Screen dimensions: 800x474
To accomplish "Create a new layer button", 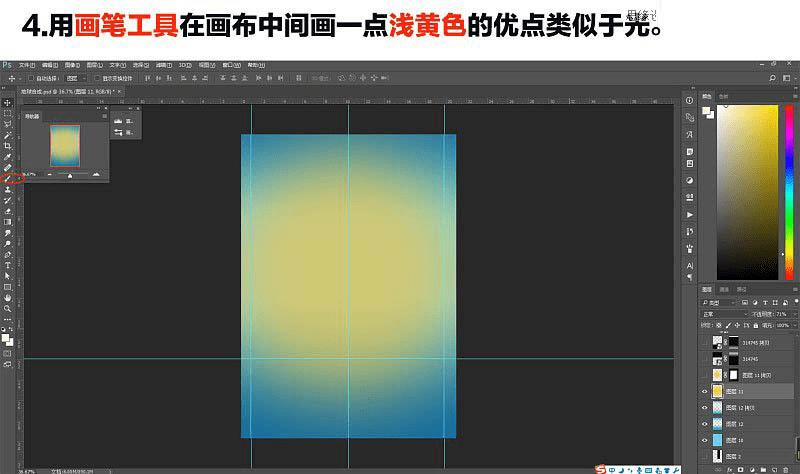I will pyautogui.click(x=774, y=469).
